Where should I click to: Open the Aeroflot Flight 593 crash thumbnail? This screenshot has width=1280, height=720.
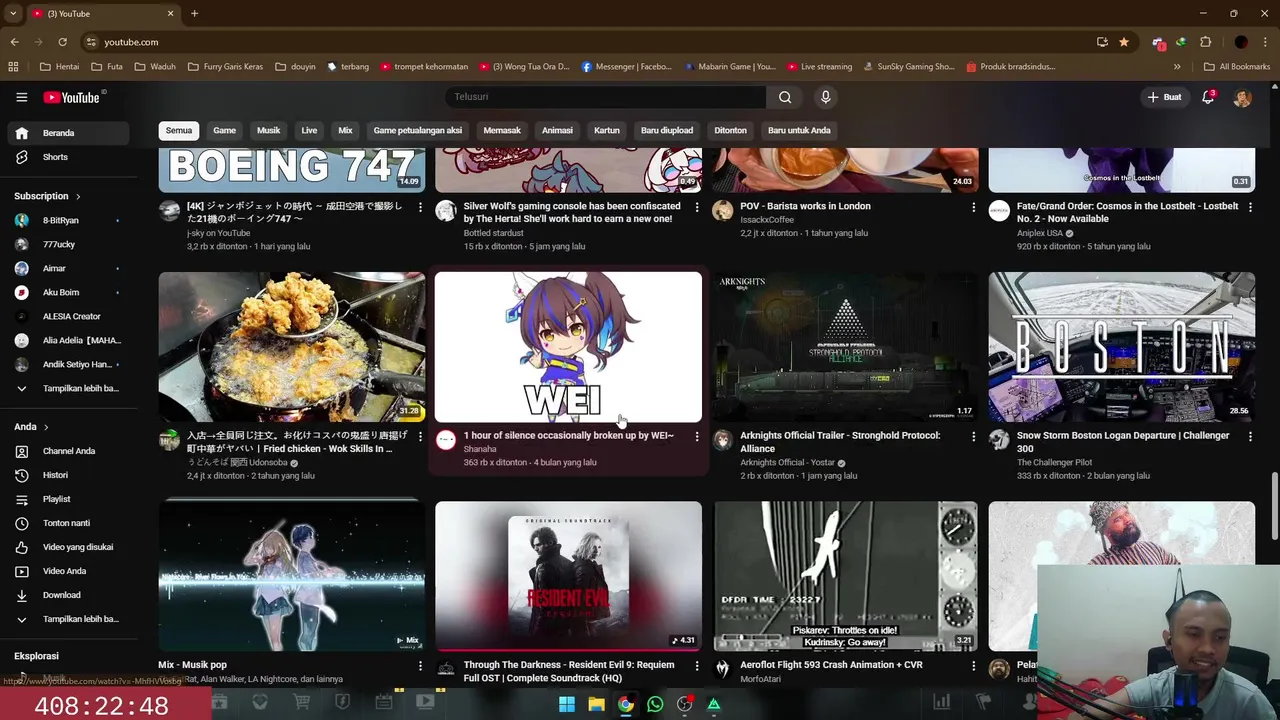tap(845, 576)
